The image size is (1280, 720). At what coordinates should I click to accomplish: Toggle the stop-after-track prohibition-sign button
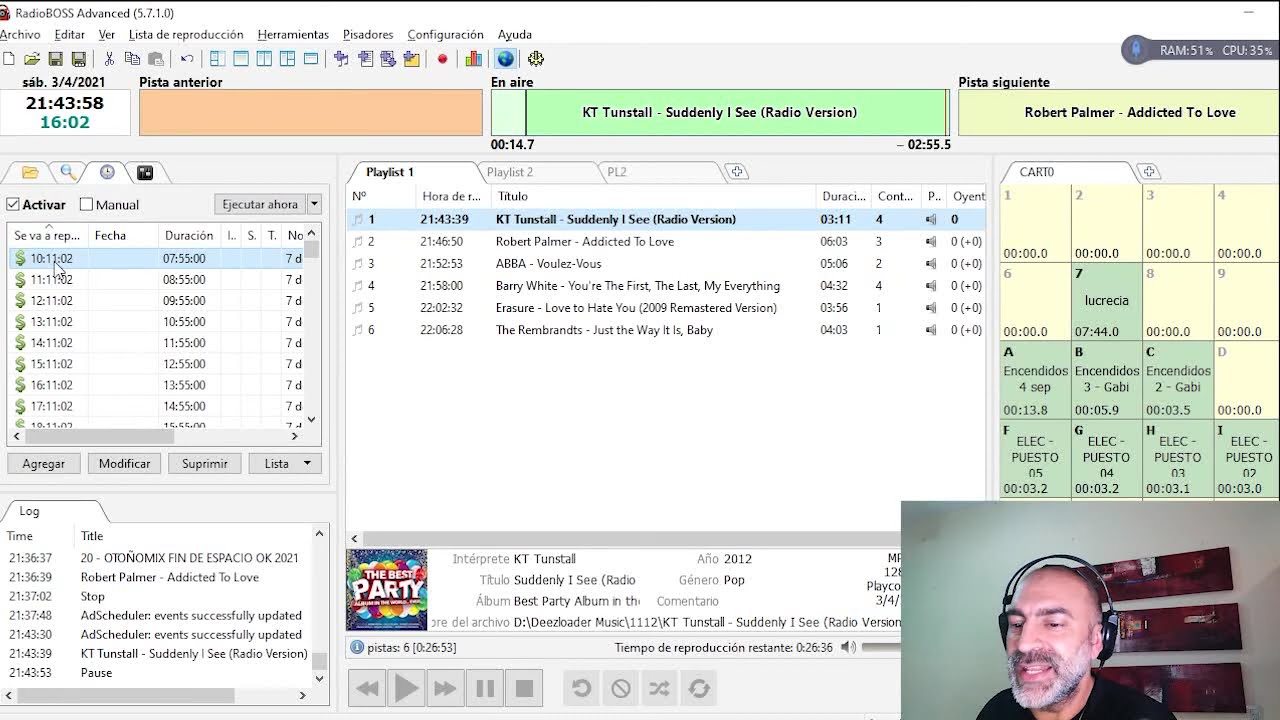(620, 688)
